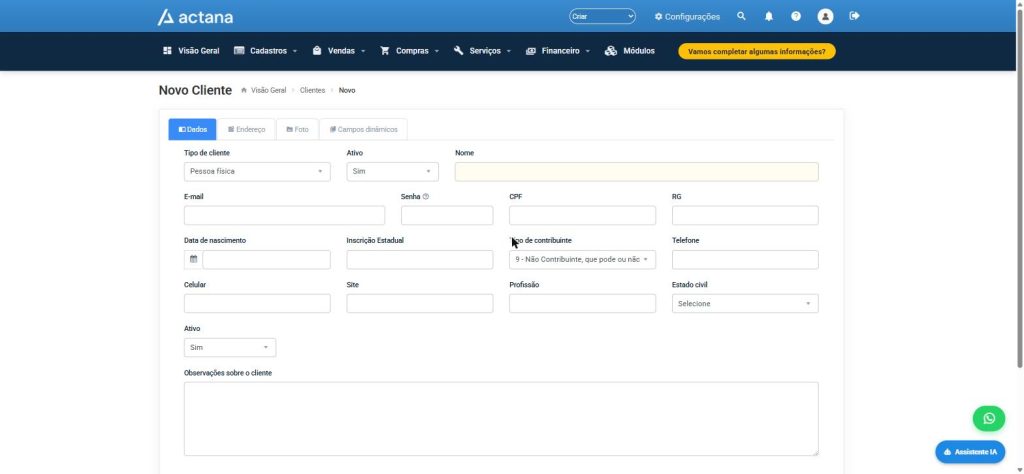Open the Ativo dropdown below Celular

230,347
